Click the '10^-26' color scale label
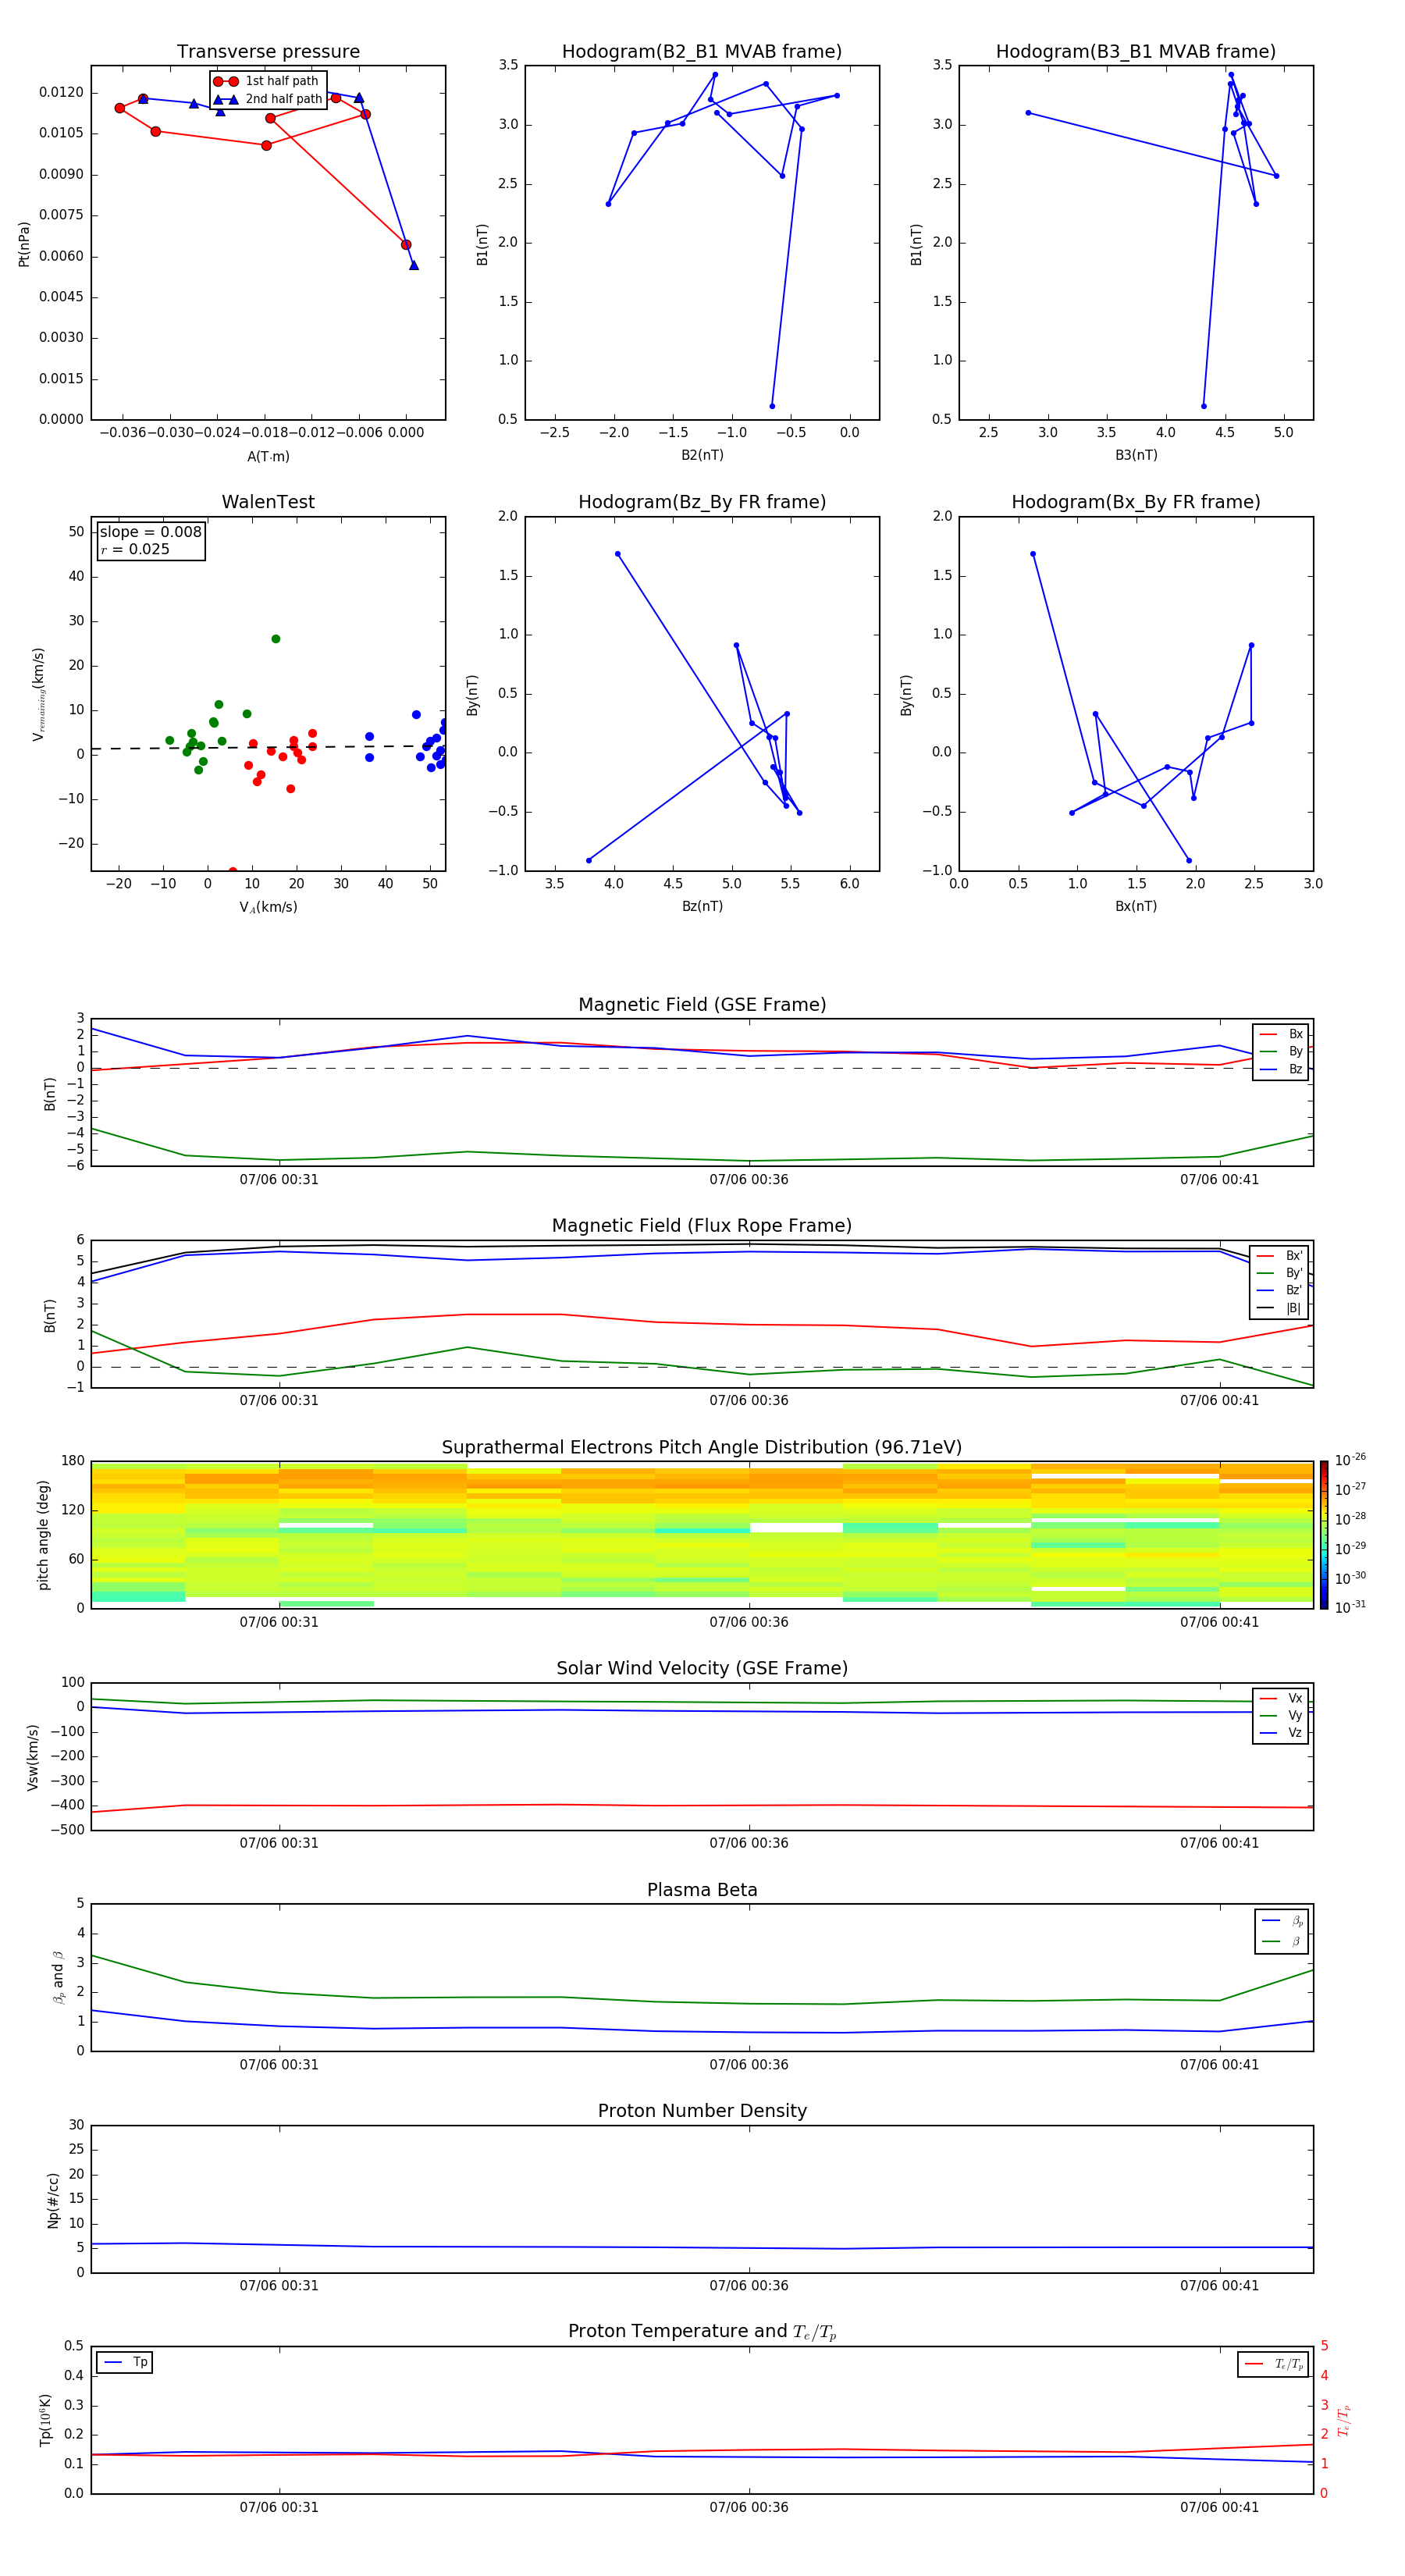The image size is (1405, 2576). tap(1350, 1460)
